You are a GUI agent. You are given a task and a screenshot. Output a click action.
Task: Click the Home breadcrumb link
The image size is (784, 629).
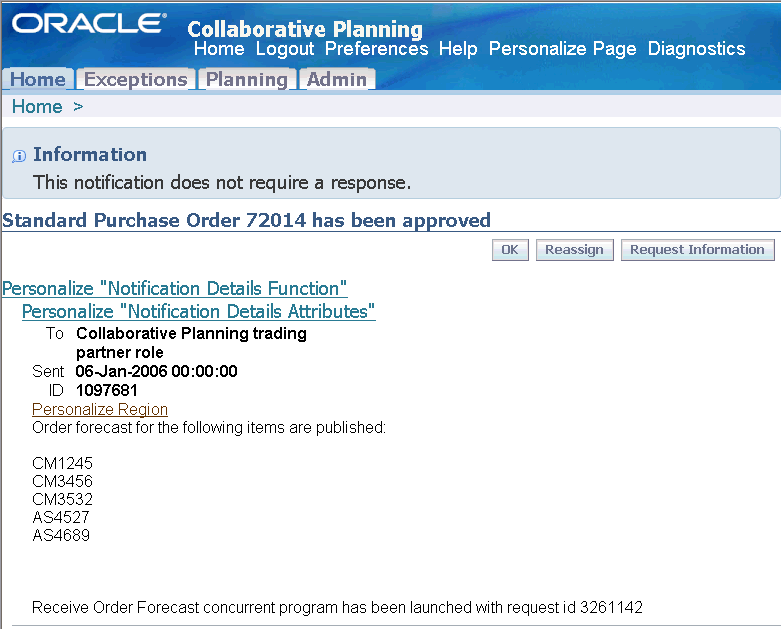(x=37, y=106)
